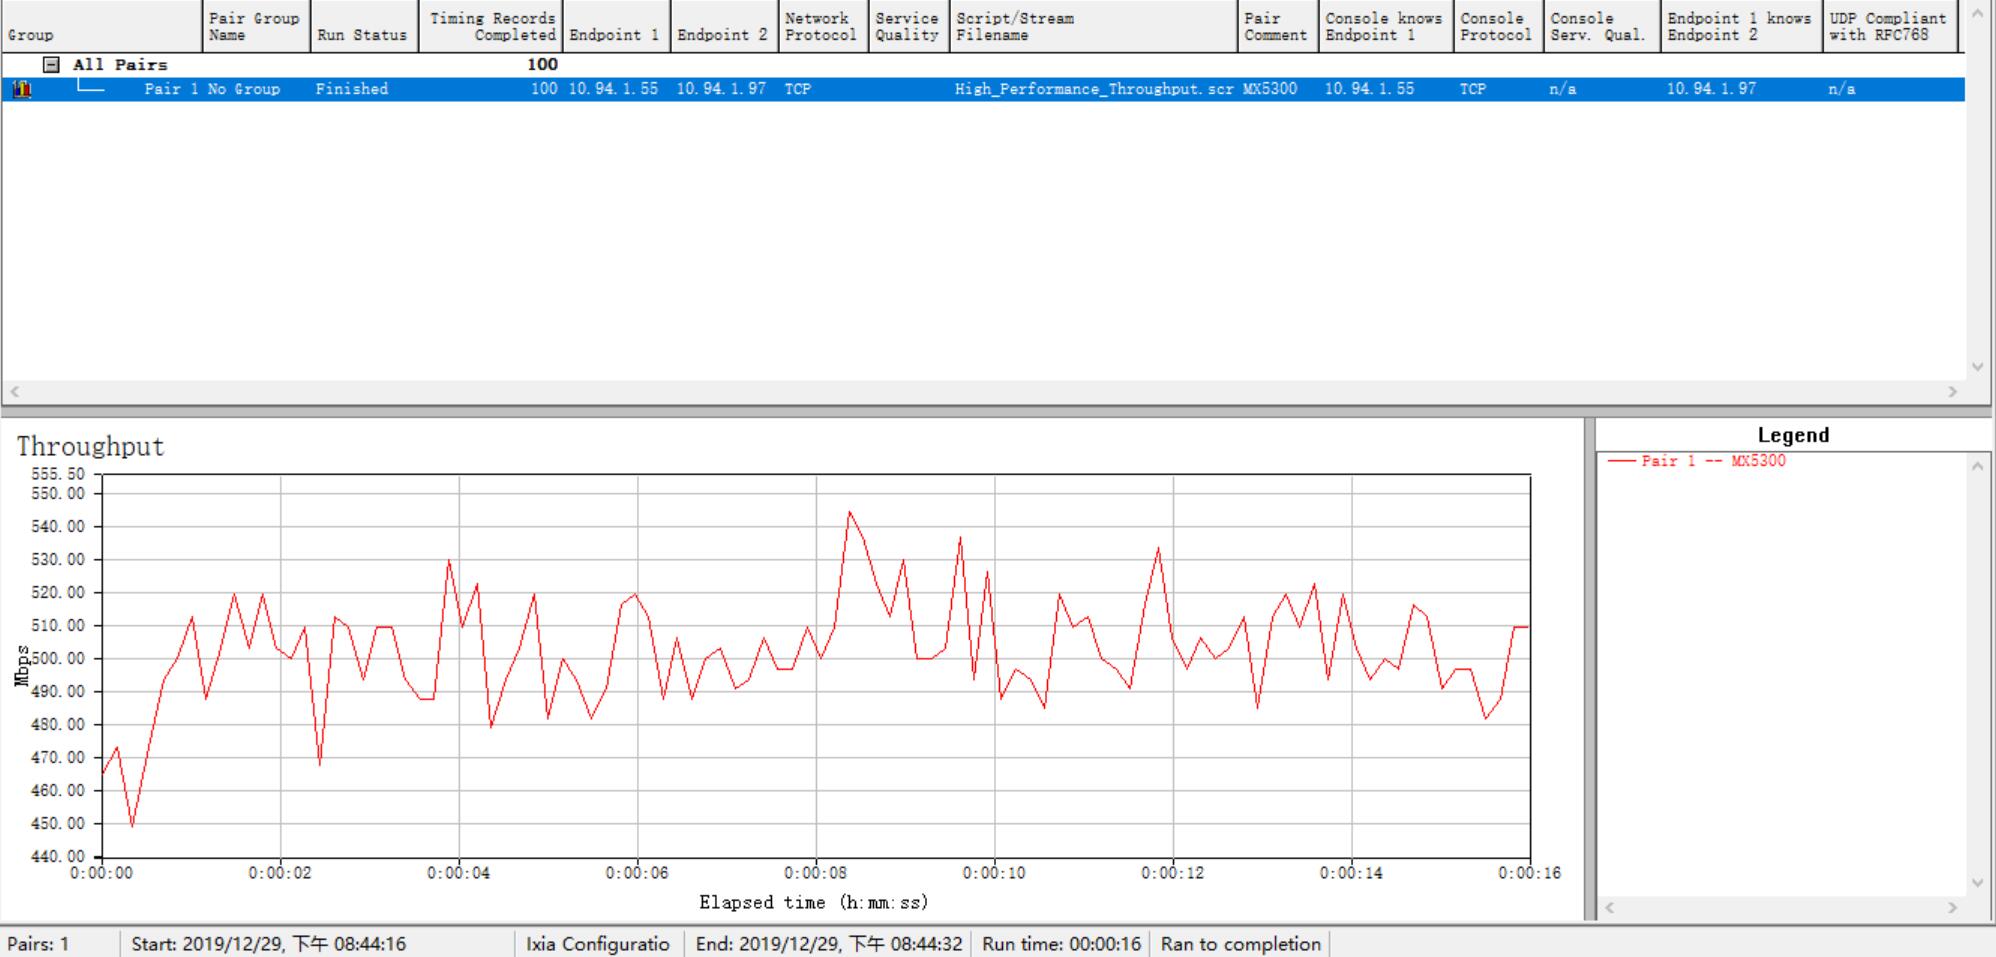Sort by the Endpoint 1 column header
This screenshot has width=1996, height=957.
[x=615, y=27]
